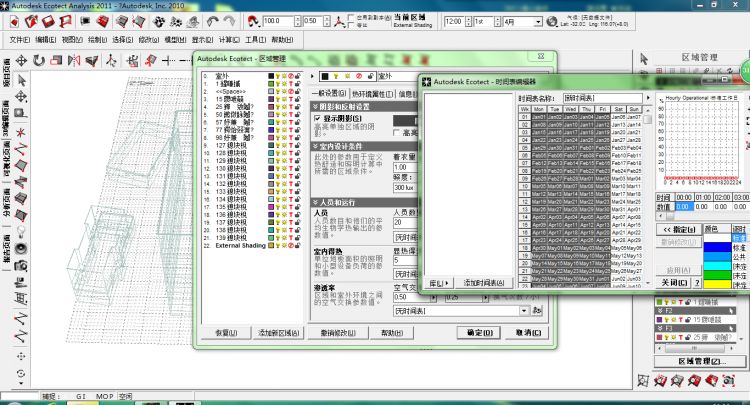Screen dimensions: 750x405
Task: Click the 取消 Cancel button in zone dialog
Action: (528, 332)
